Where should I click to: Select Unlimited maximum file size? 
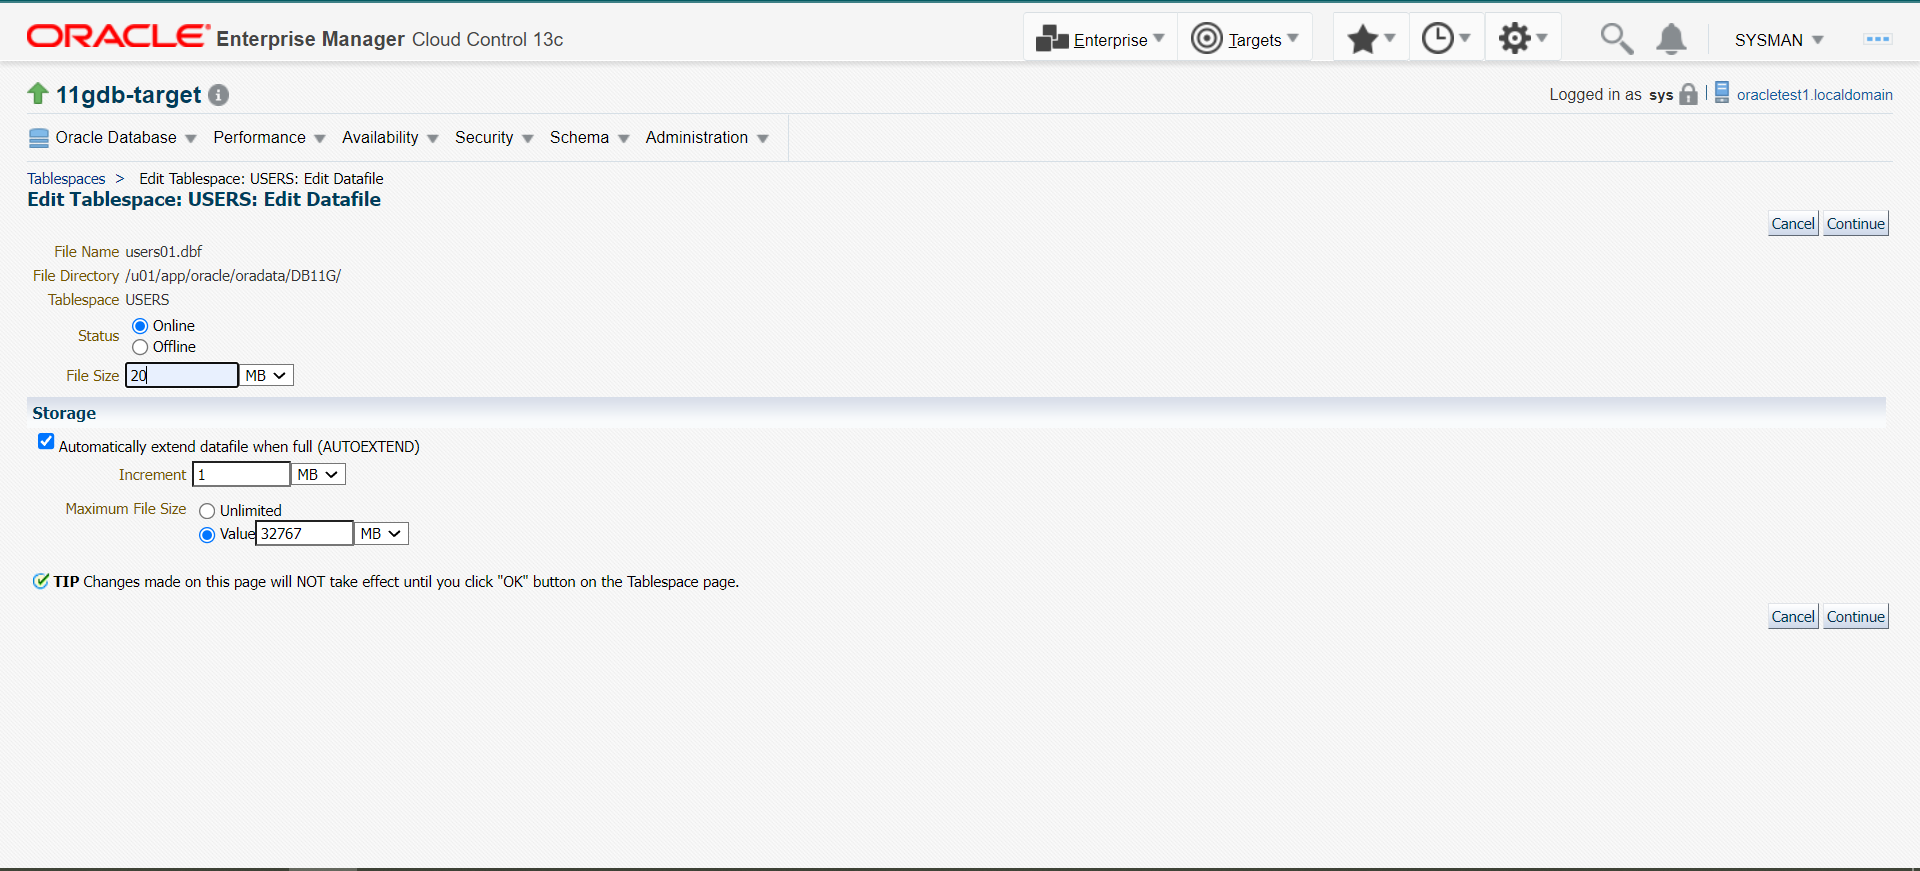[207, 511]
